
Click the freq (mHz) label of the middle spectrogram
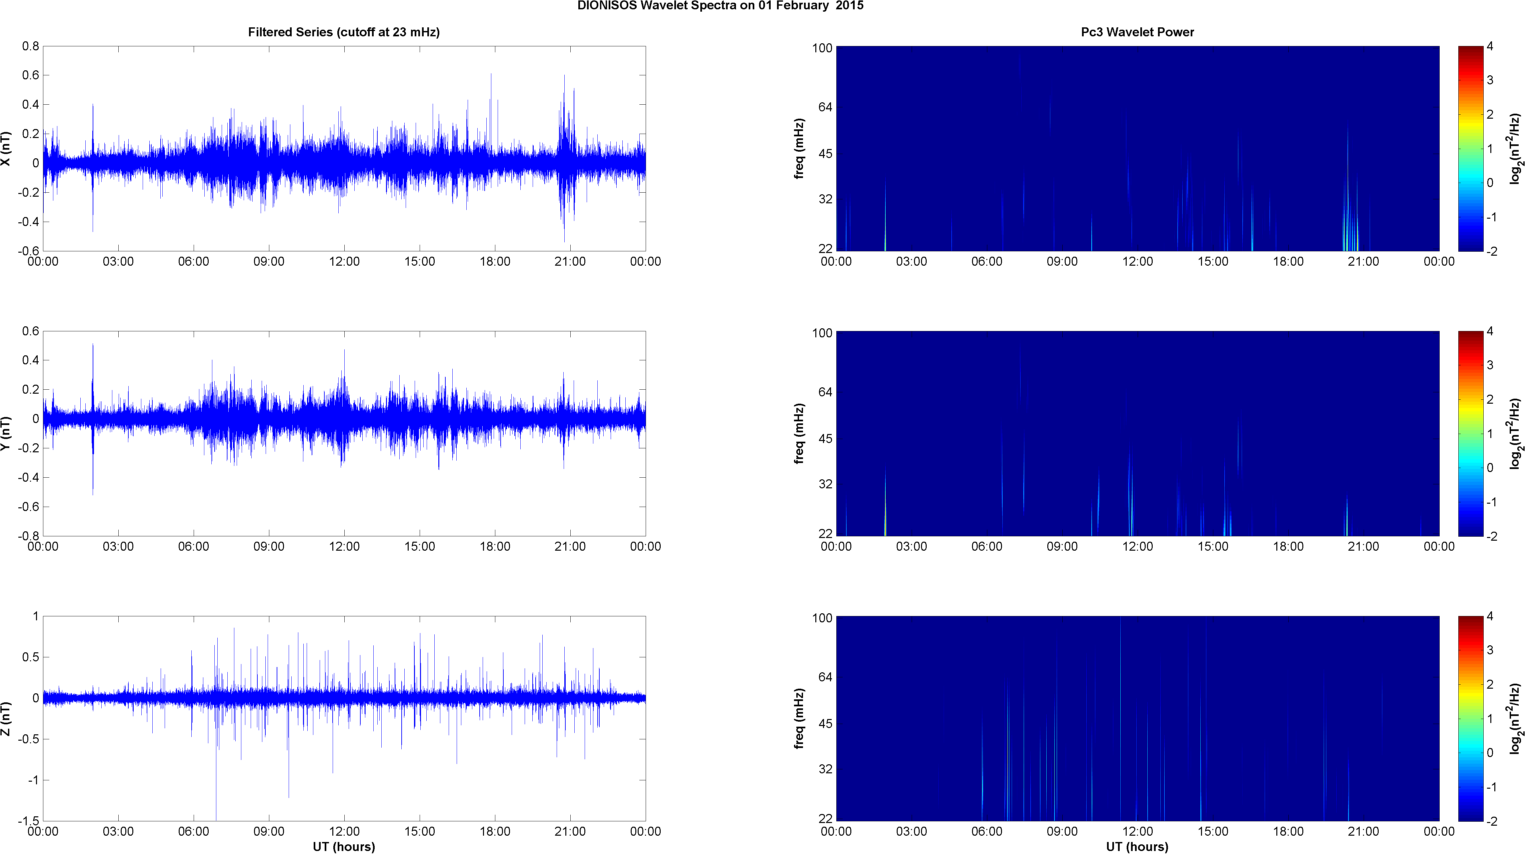(800, 433)
